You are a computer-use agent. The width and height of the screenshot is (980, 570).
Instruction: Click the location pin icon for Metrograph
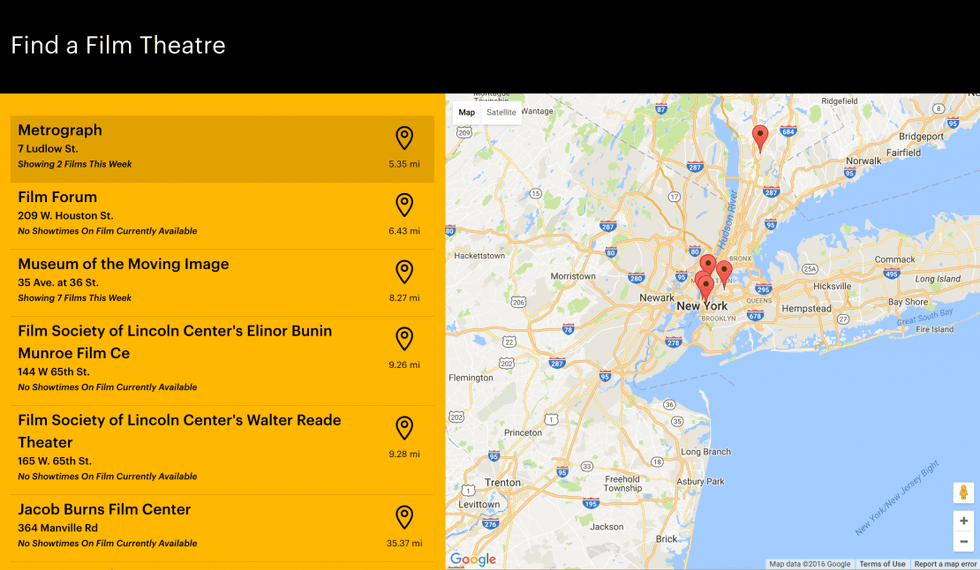[404, 138]
